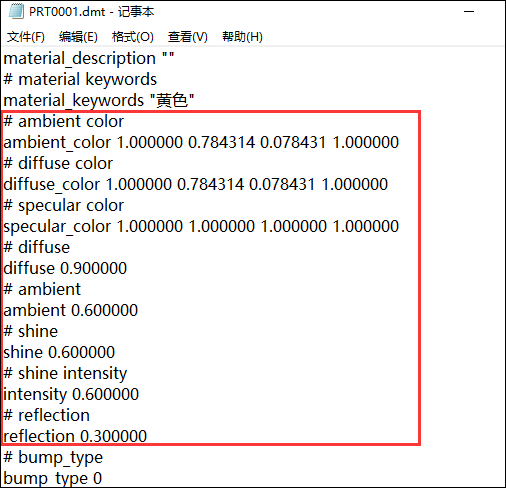Place cursor in ambient_color value line
506x488 pixels.
[201, 142]
